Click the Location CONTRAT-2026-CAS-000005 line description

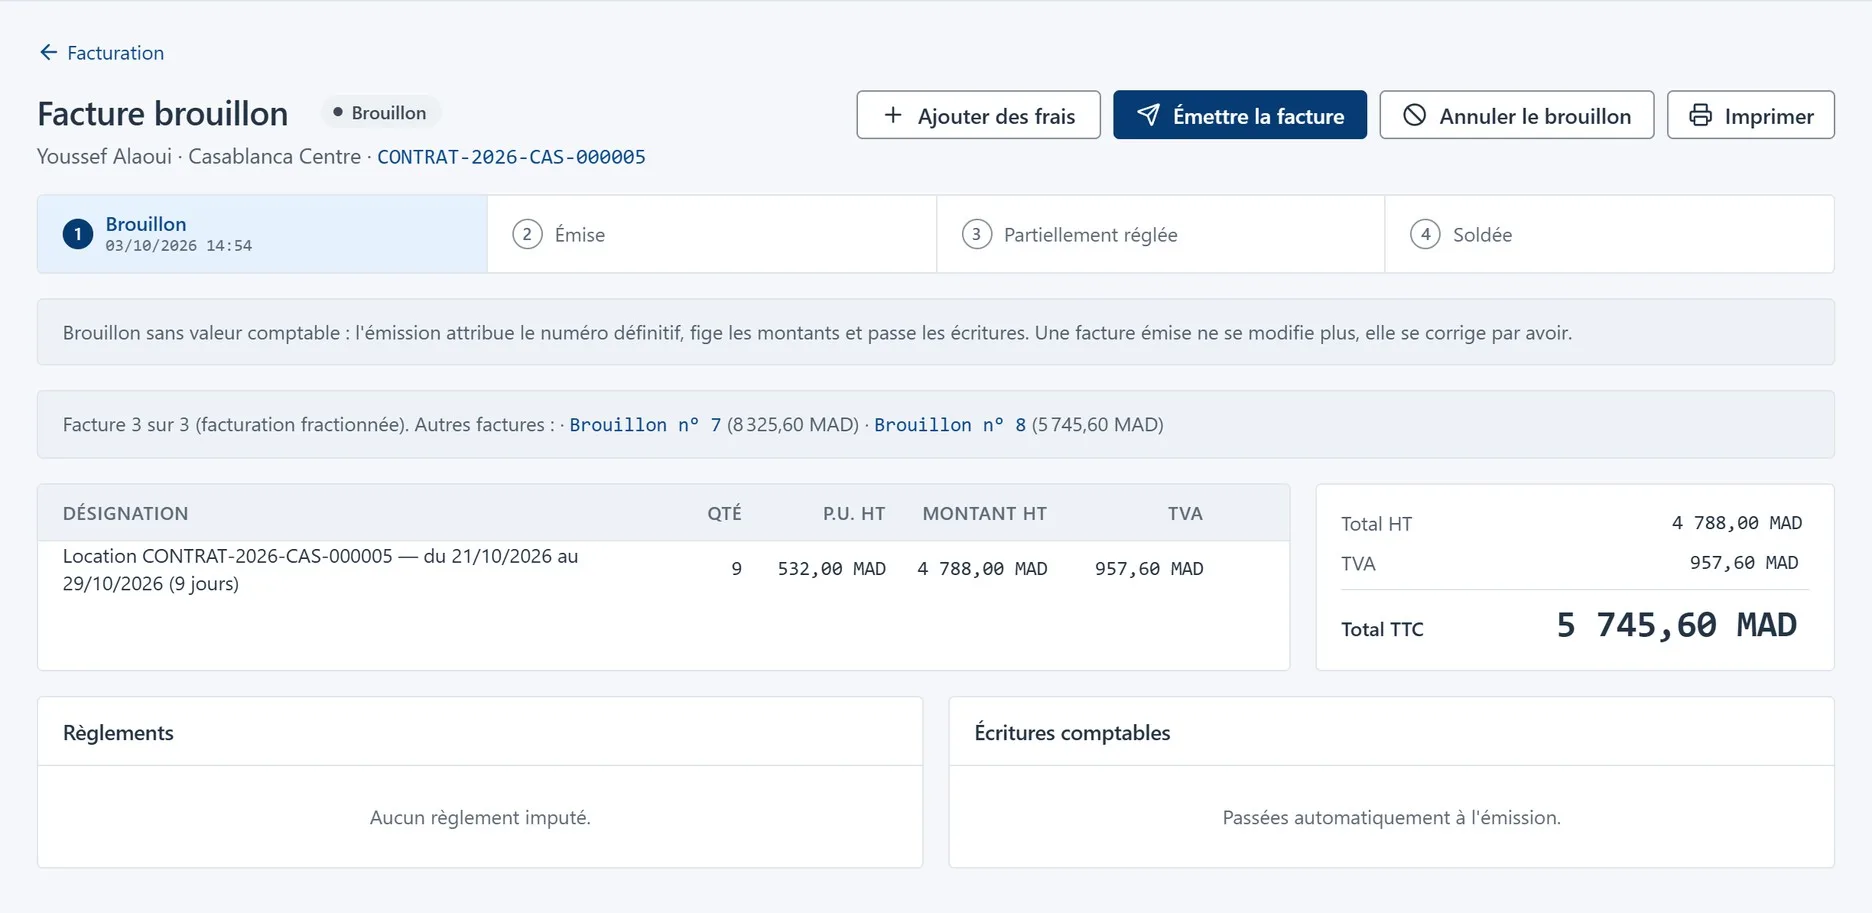coord(320,570)
